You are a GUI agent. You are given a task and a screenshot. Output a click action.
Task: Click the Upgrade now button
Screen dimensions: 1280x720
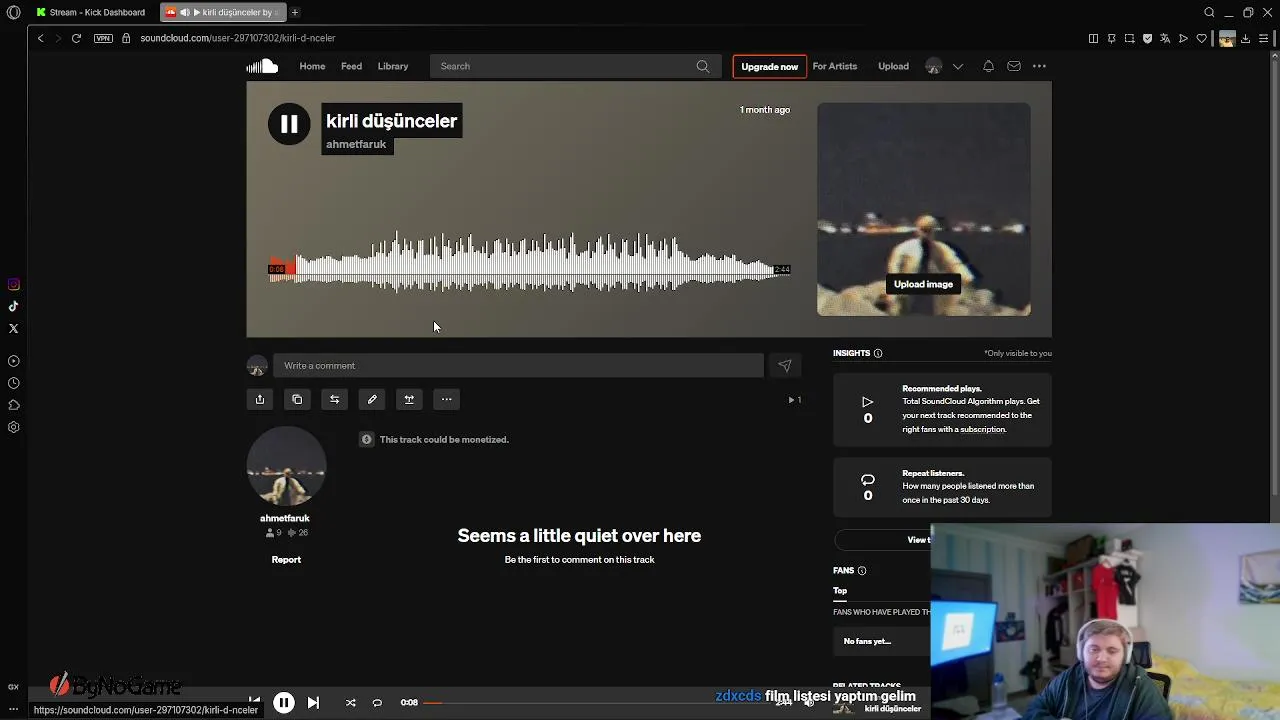(769, 66)
